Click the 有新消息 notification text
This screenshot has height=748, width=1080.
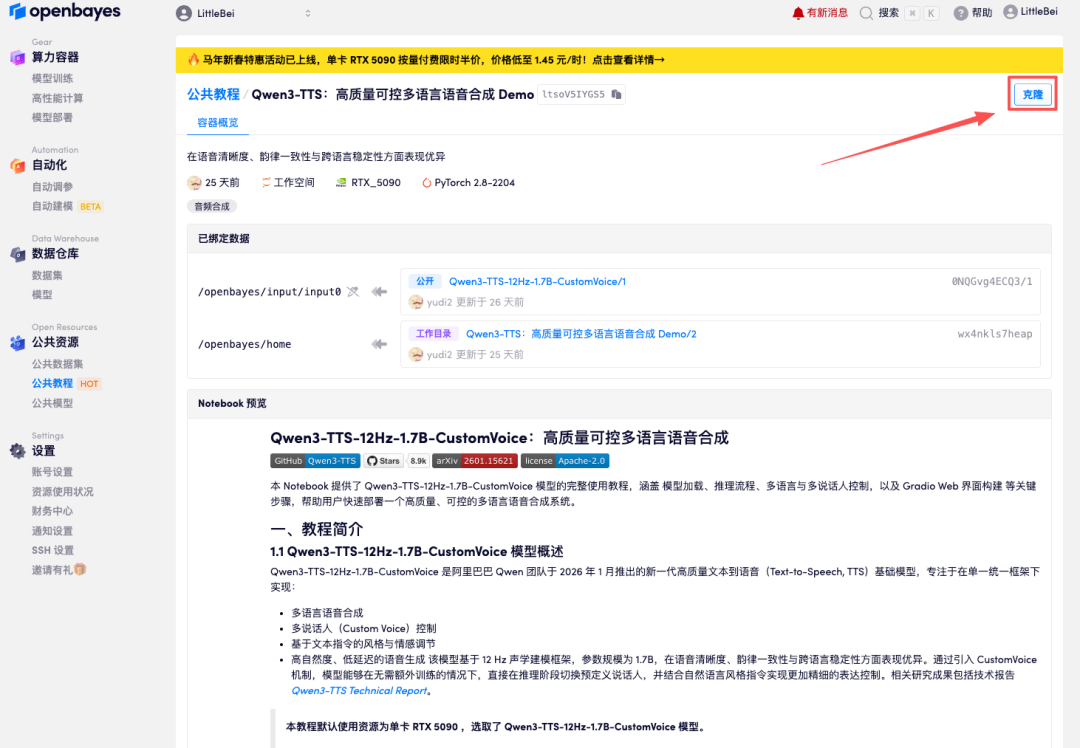point(827,13)
